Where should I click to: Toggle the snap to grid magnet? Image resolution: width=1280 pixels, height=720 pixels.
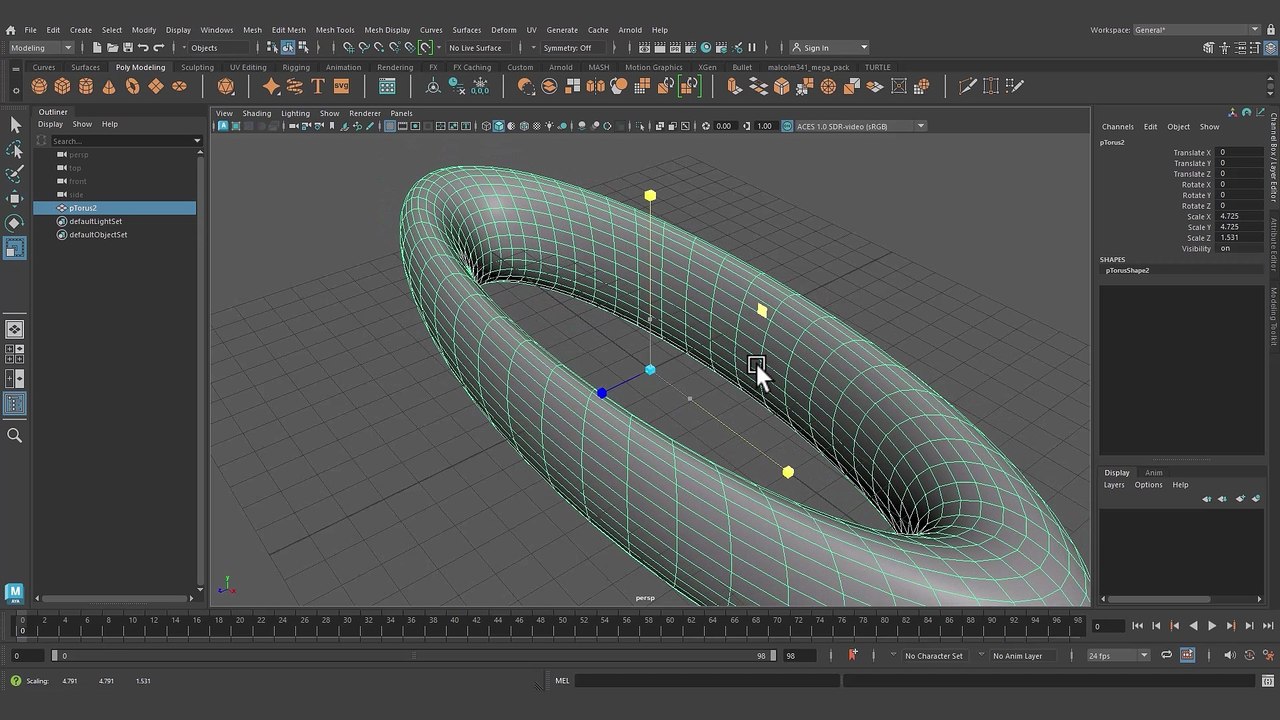pyautogui.click(x=348, y=48)
